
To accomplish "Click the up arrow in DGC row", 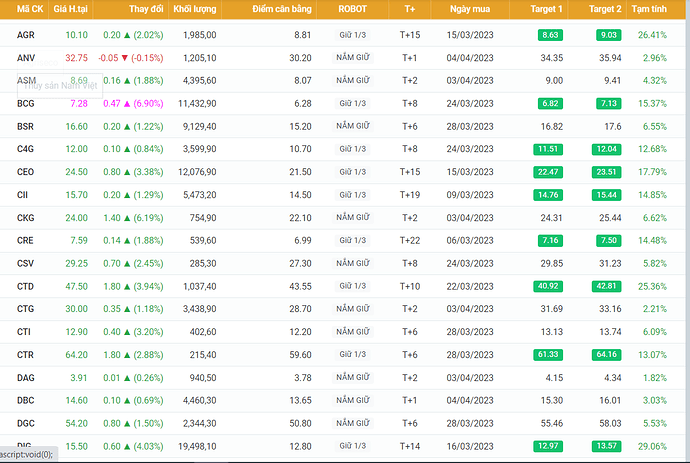I will (x=127, y=423).
